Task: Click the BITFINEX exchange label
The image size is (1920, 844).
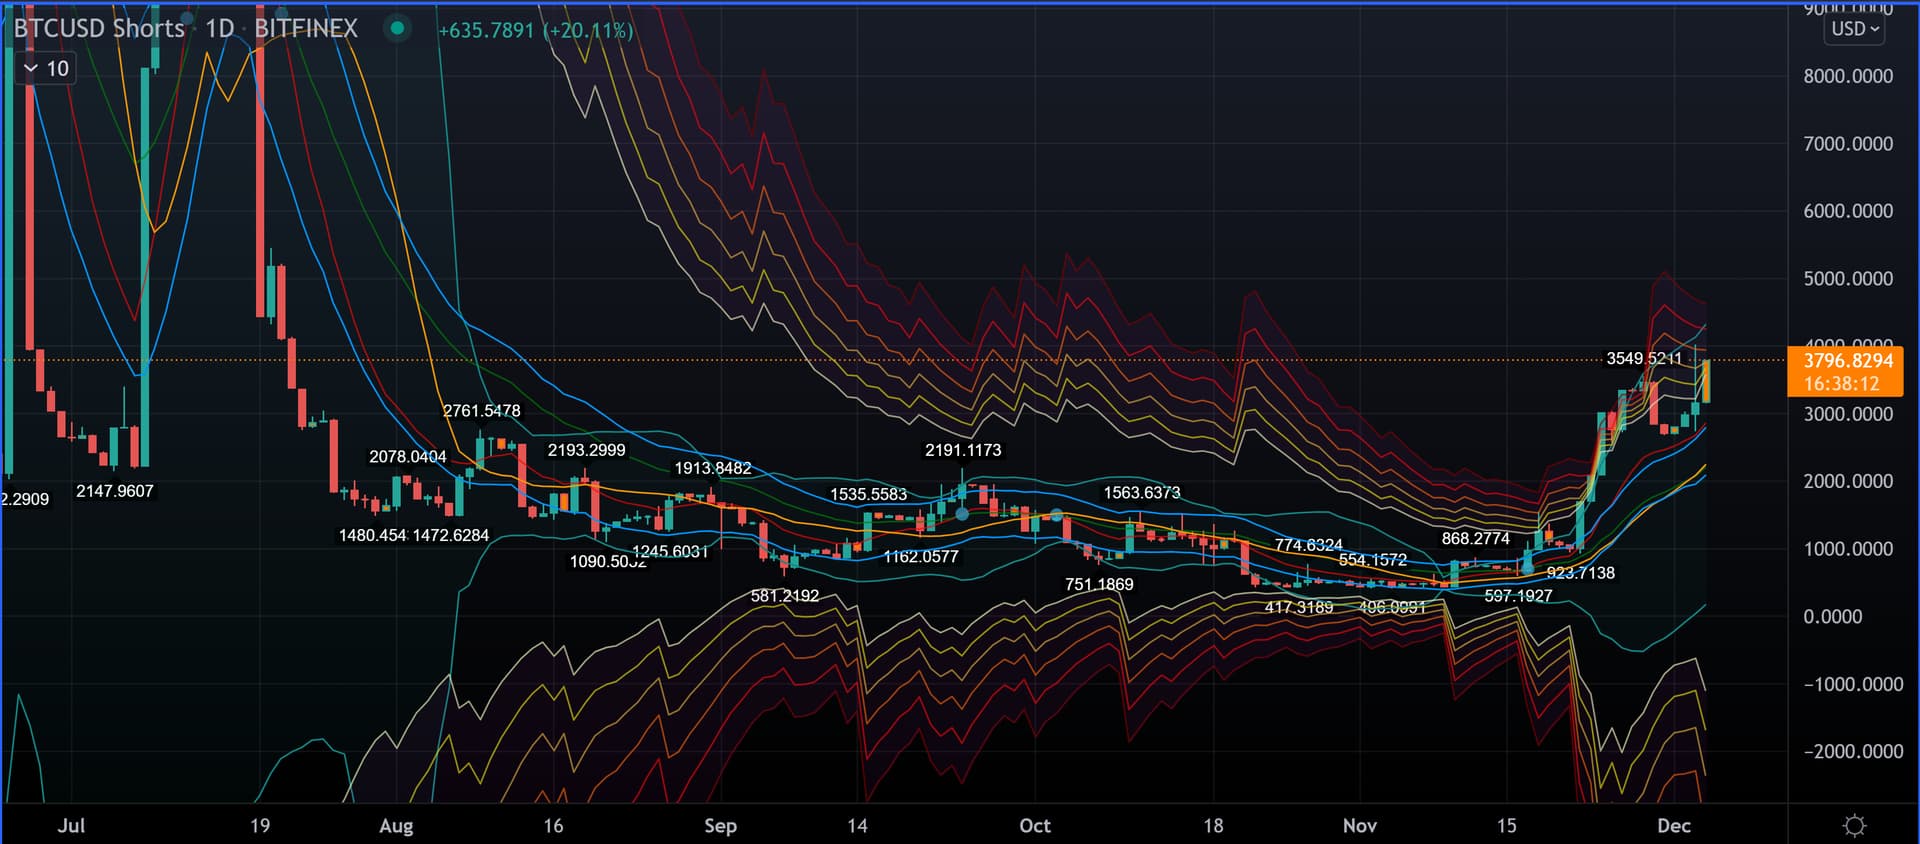Action: pos(306,28)
